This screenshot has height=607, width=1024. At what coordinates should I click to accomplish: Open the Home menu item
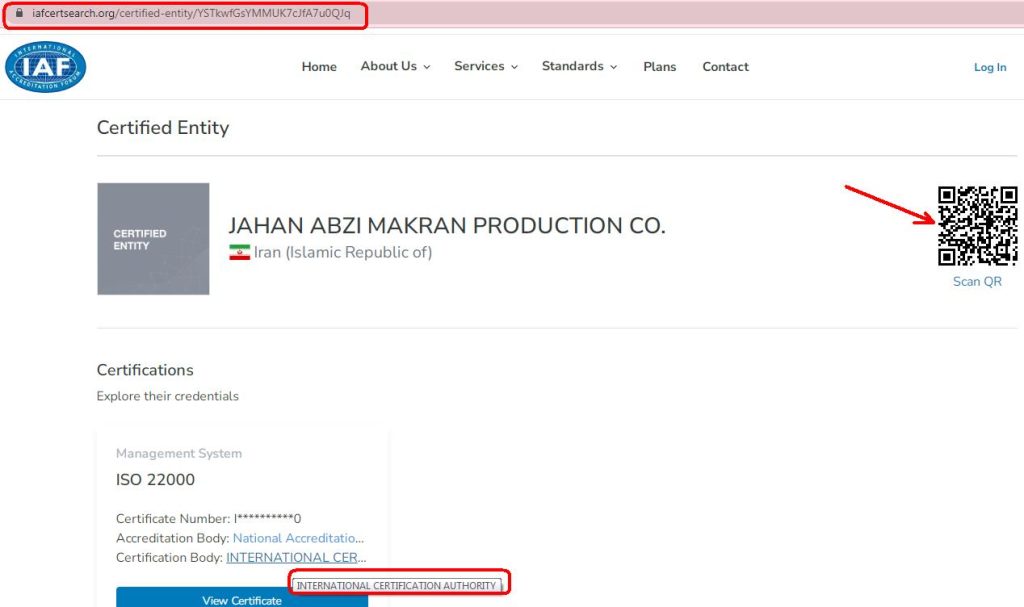click(319, 67)
